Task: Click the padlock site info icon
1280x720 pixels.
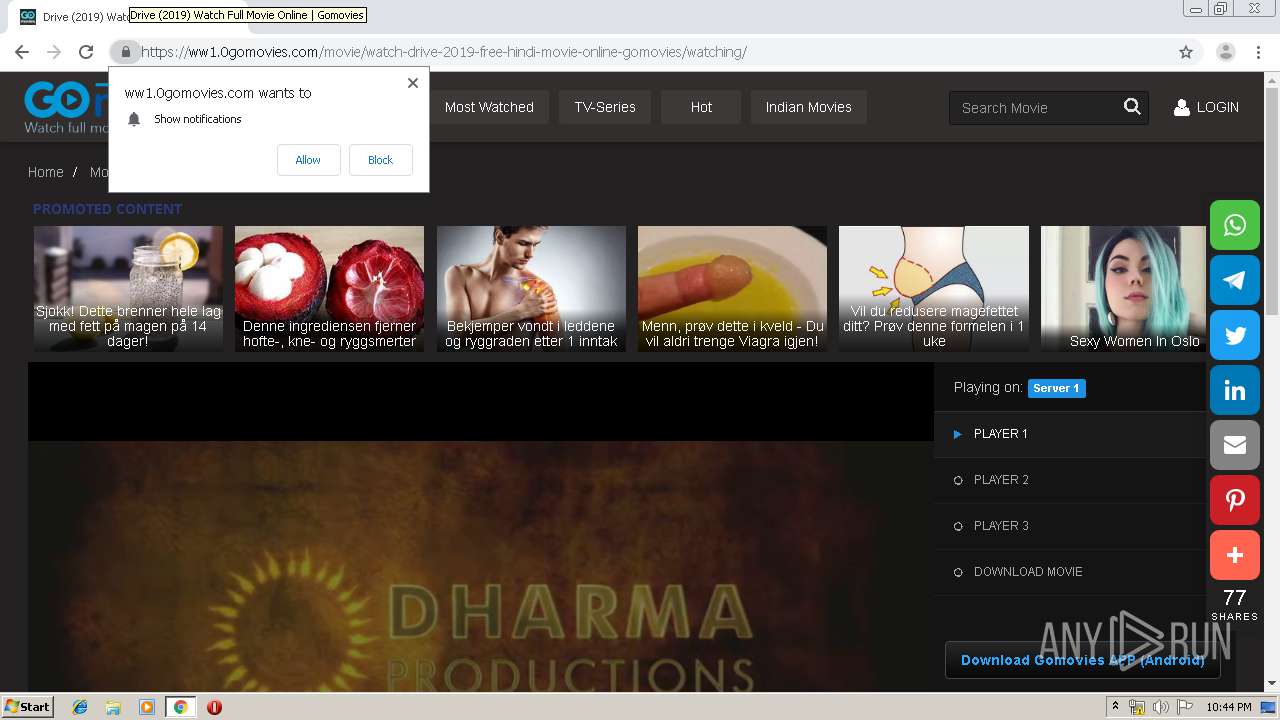Action: click(x=125, y=52)
